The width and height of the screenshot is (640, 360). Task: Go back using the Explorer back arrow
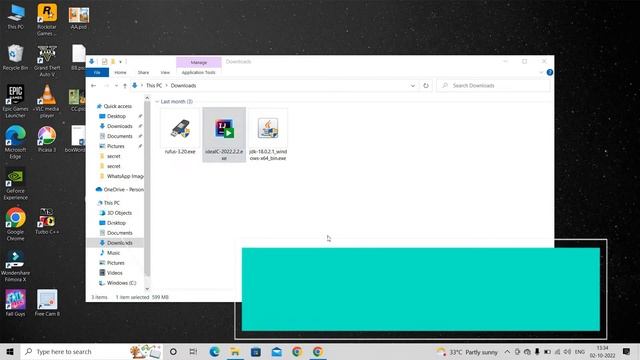coord(93,86)
